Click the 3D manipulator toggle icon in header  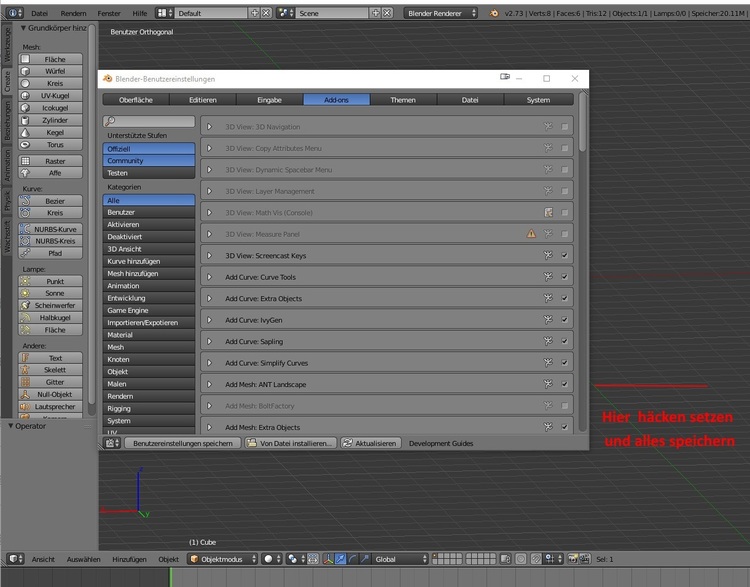pos(341,559)
